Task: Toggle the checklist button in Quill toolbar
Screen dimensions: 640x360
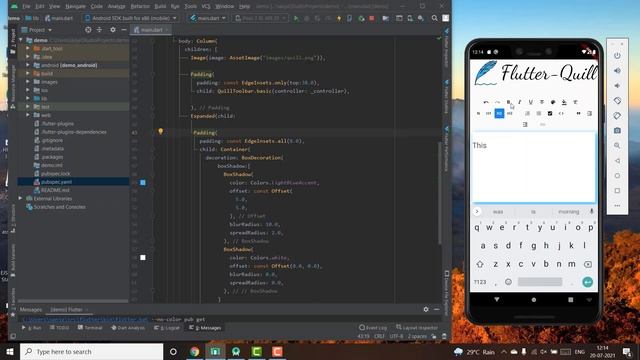Action: tap(550, 113)
